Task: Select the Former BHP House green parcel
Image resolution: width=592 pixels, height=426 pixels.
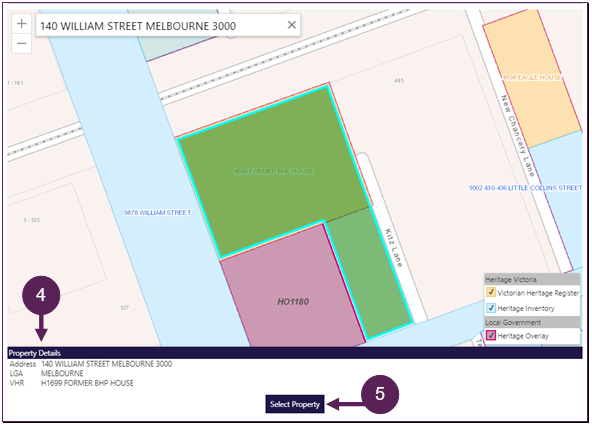Action: click(274, 171)
